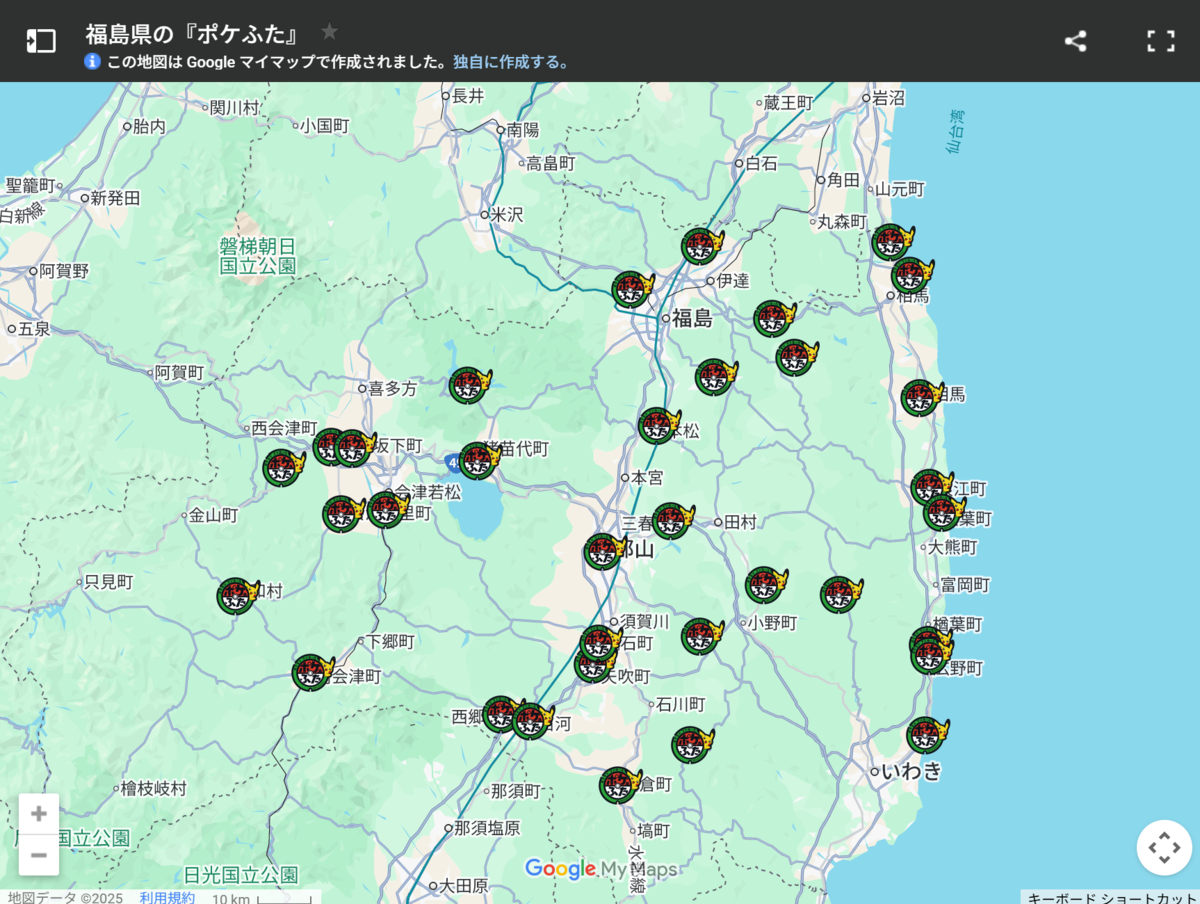Share the map via share icon
Screen dimensions: 1200x904
[1075, 41]
